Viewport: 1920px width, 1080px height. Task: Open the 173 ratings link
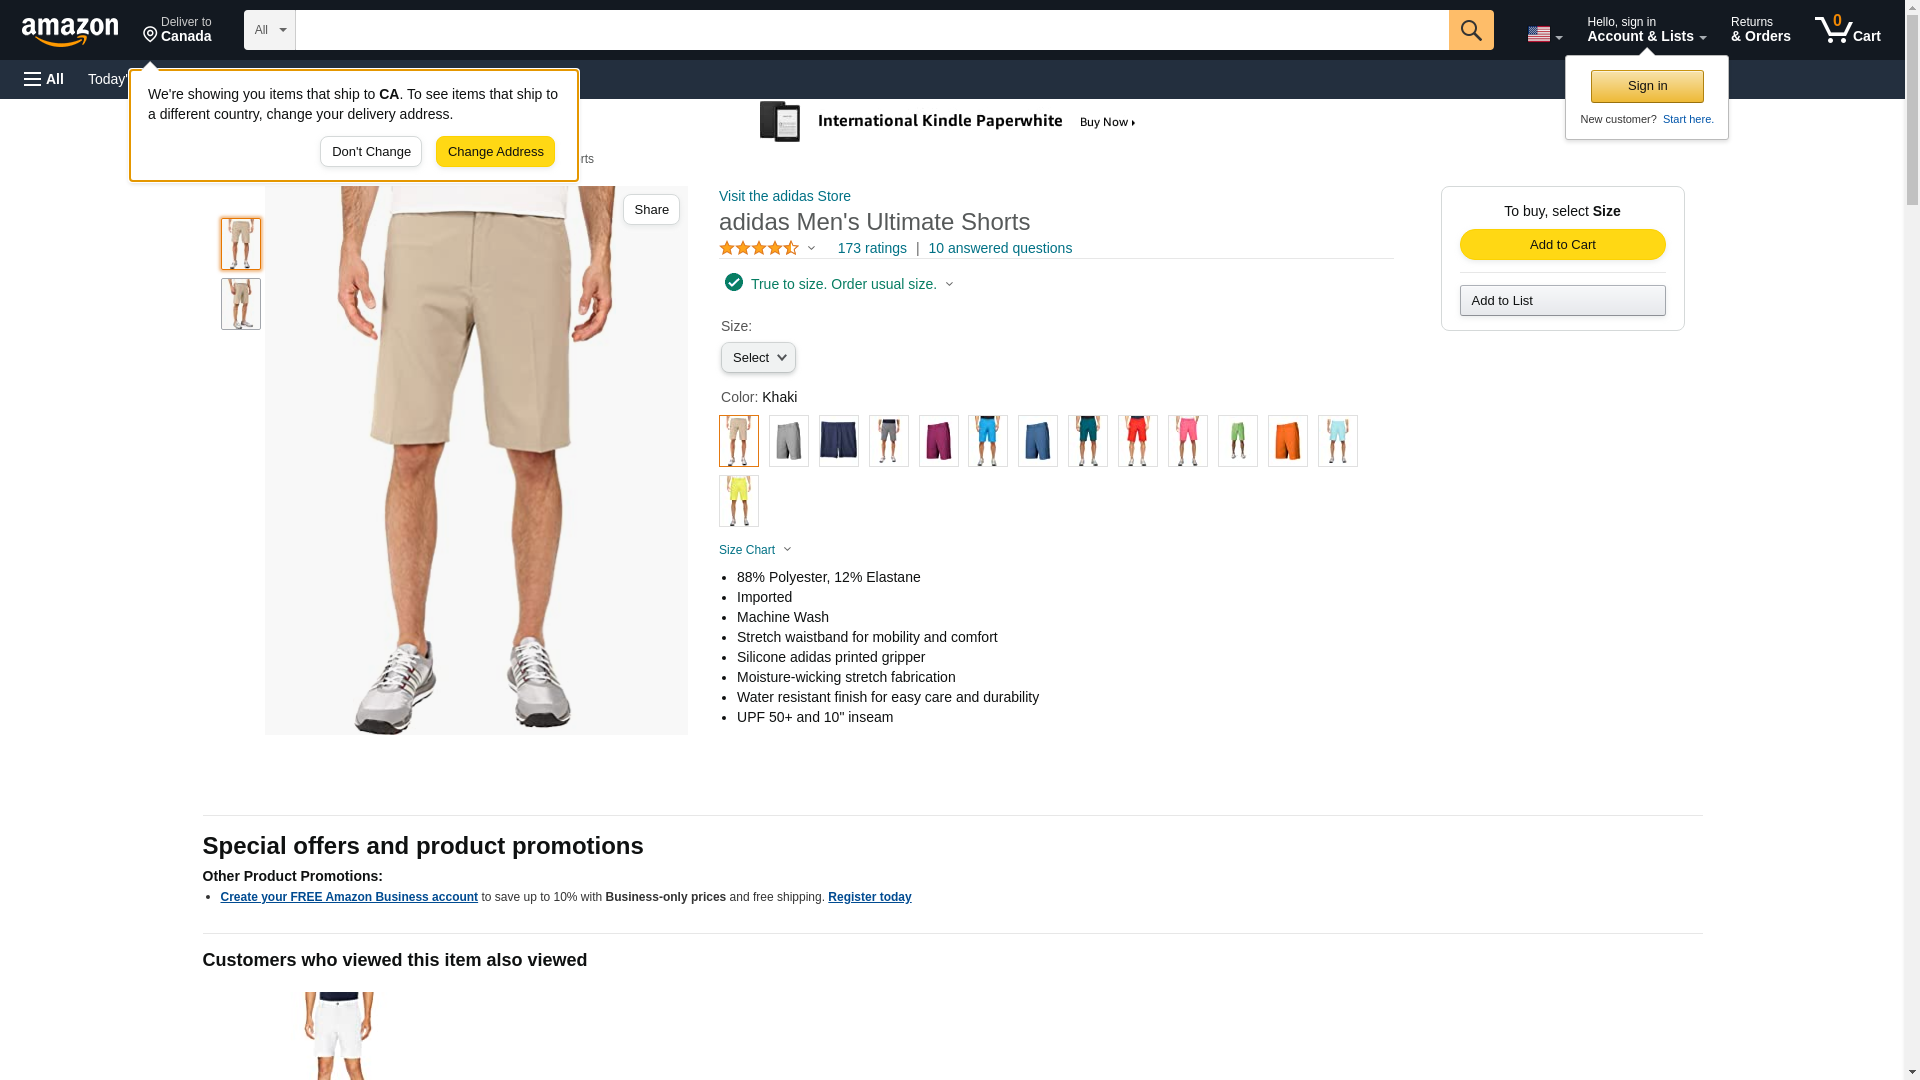click(x=872, y=248)
